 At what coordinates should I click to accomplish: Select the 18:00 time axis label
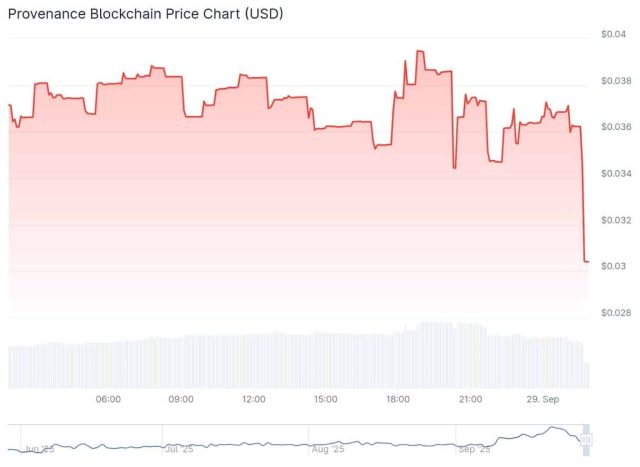(398, 400)
